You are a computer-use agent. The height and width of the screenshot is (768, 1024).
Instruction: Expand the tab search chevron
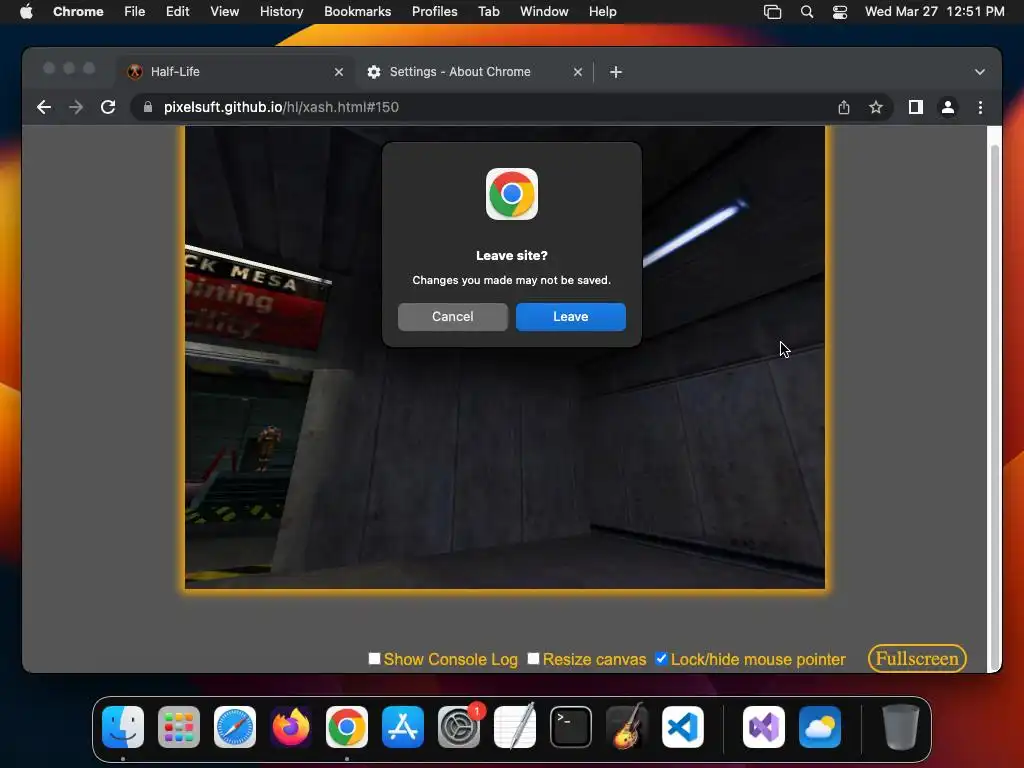click(980, 72)
